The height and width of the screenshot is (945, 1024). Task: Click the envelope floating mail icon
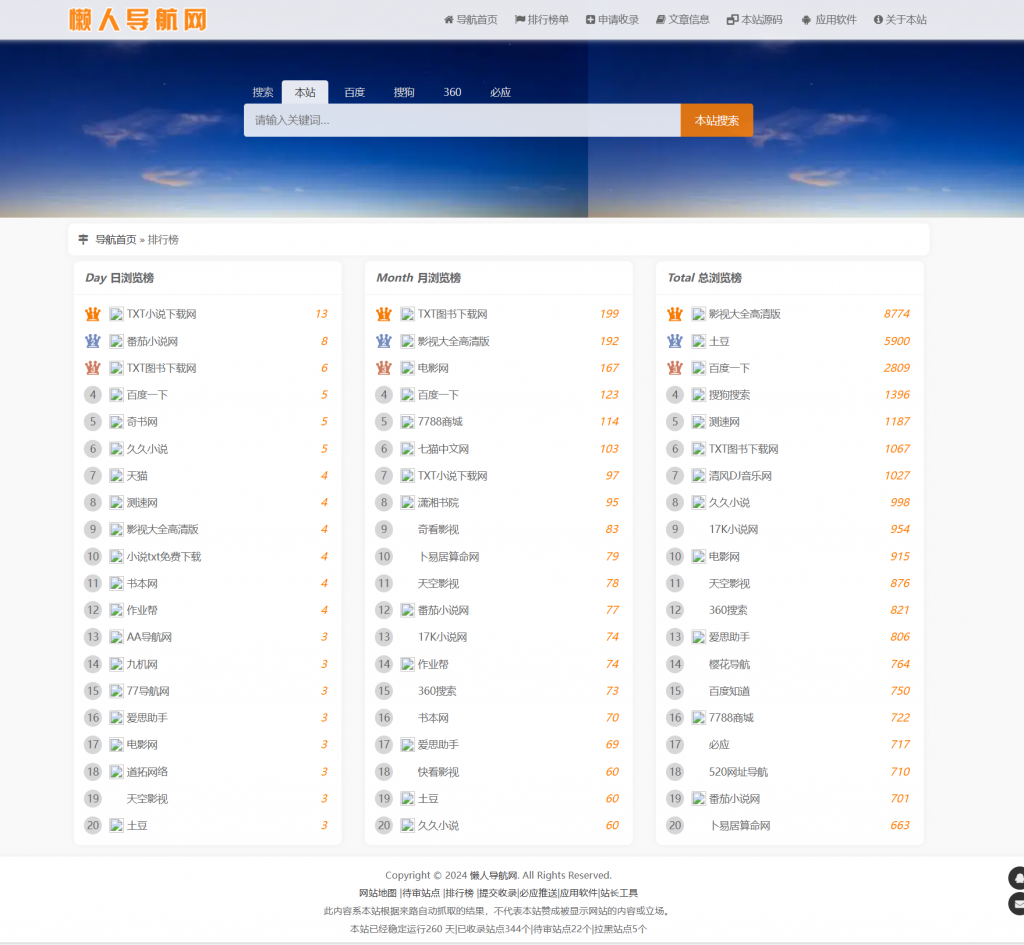point(1017,904)
